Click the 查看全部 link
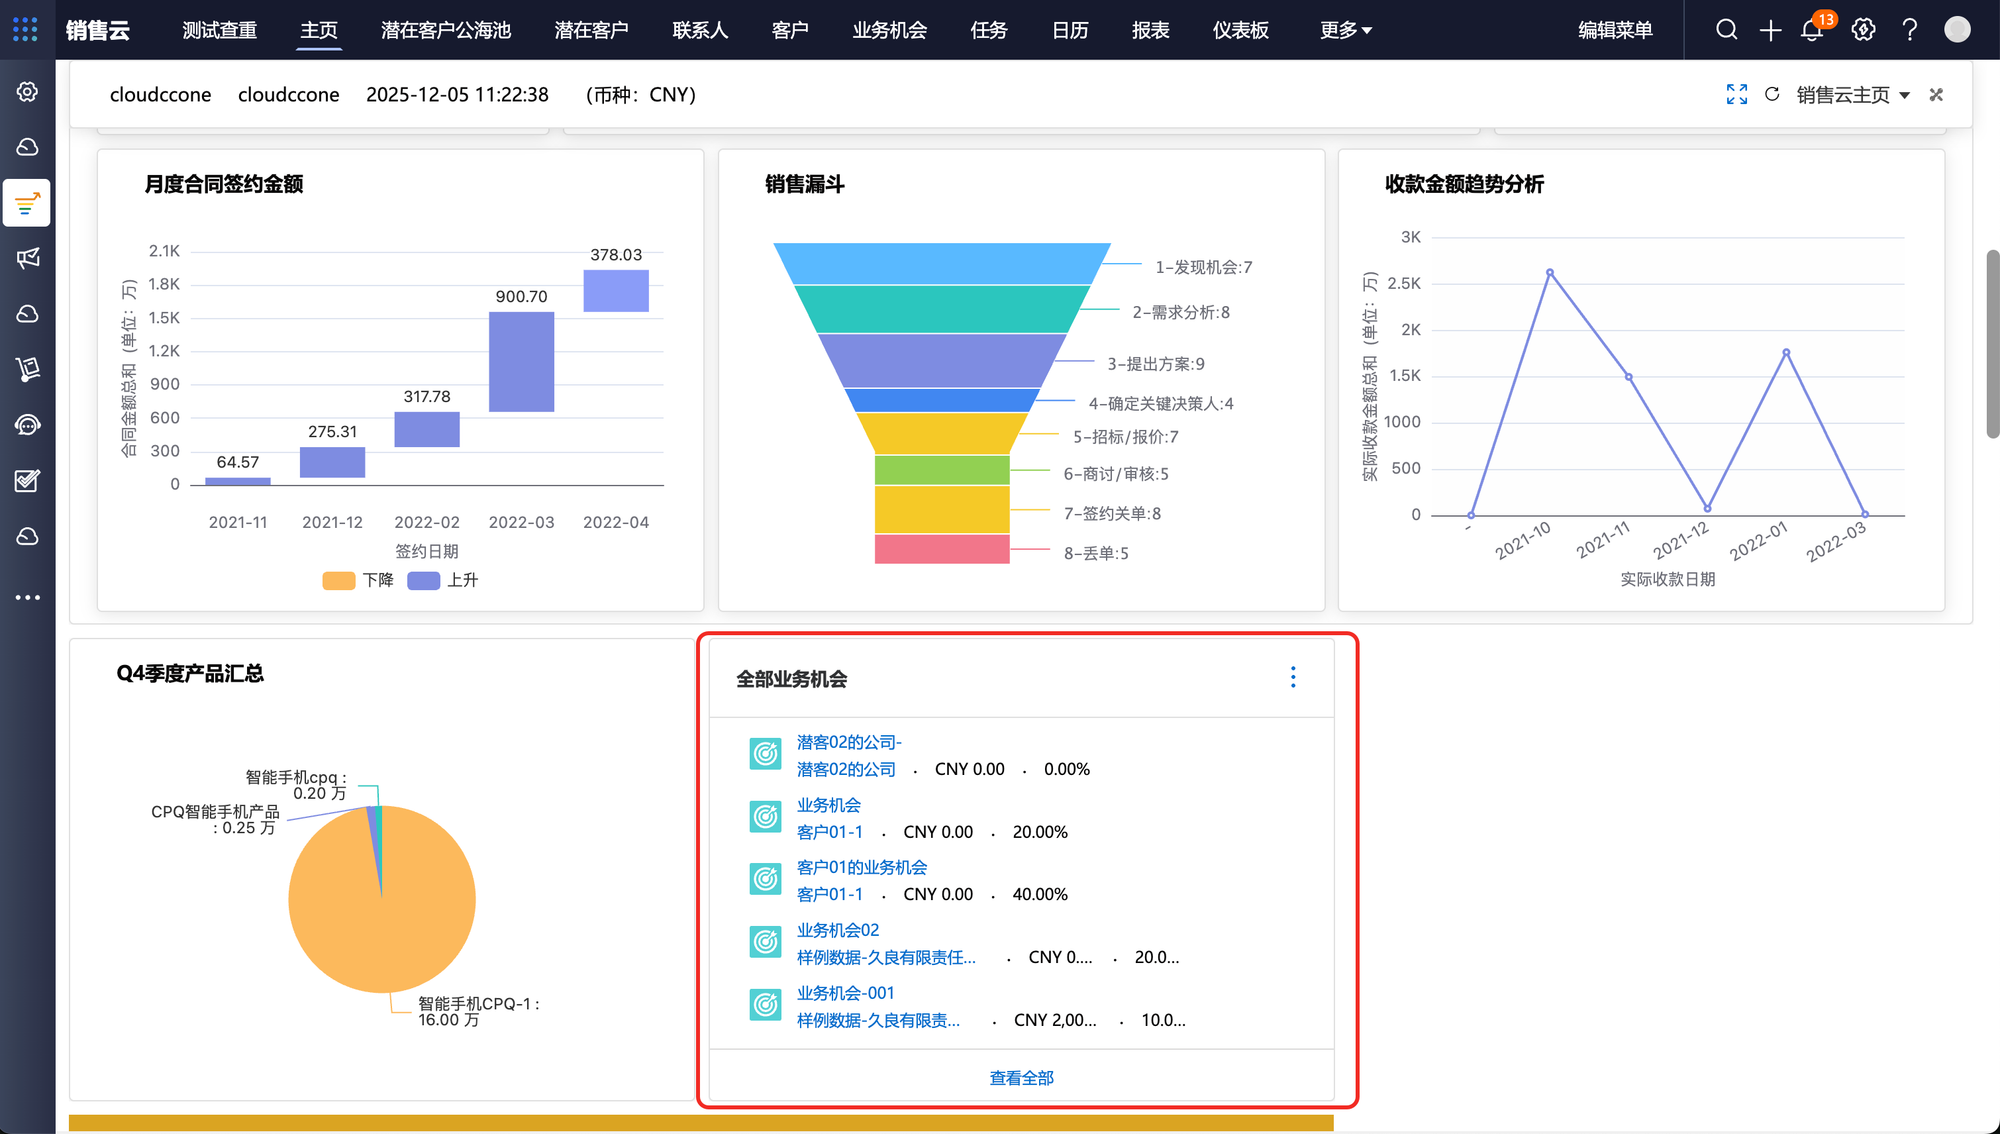The image size is (2000, 1134). point(1021,1078)
